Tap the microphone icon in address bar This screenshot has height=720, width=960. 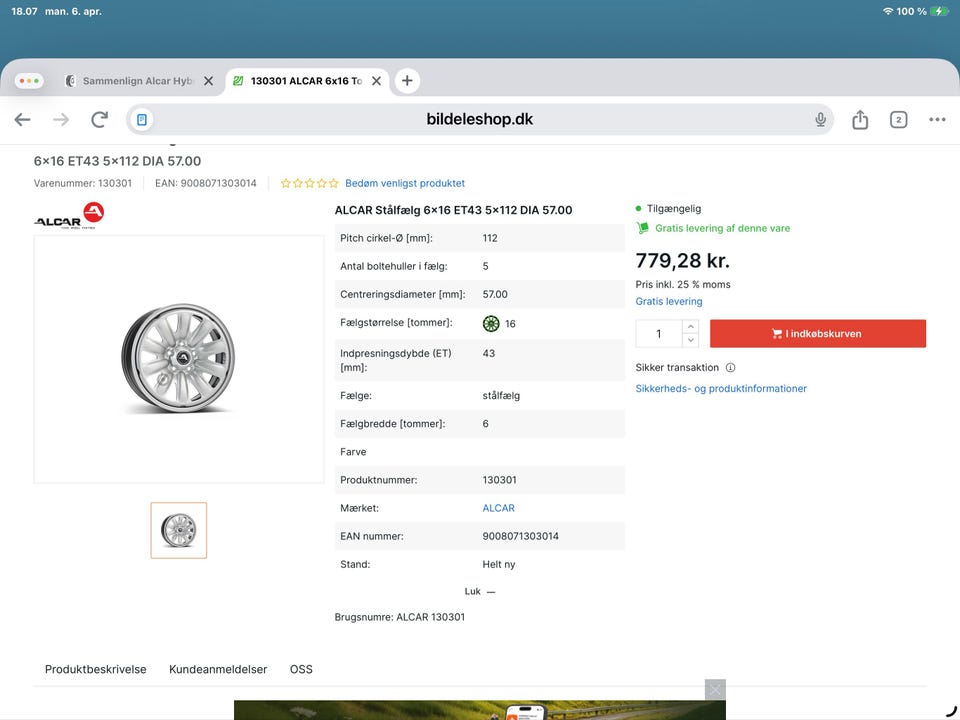tap(820, 120)
